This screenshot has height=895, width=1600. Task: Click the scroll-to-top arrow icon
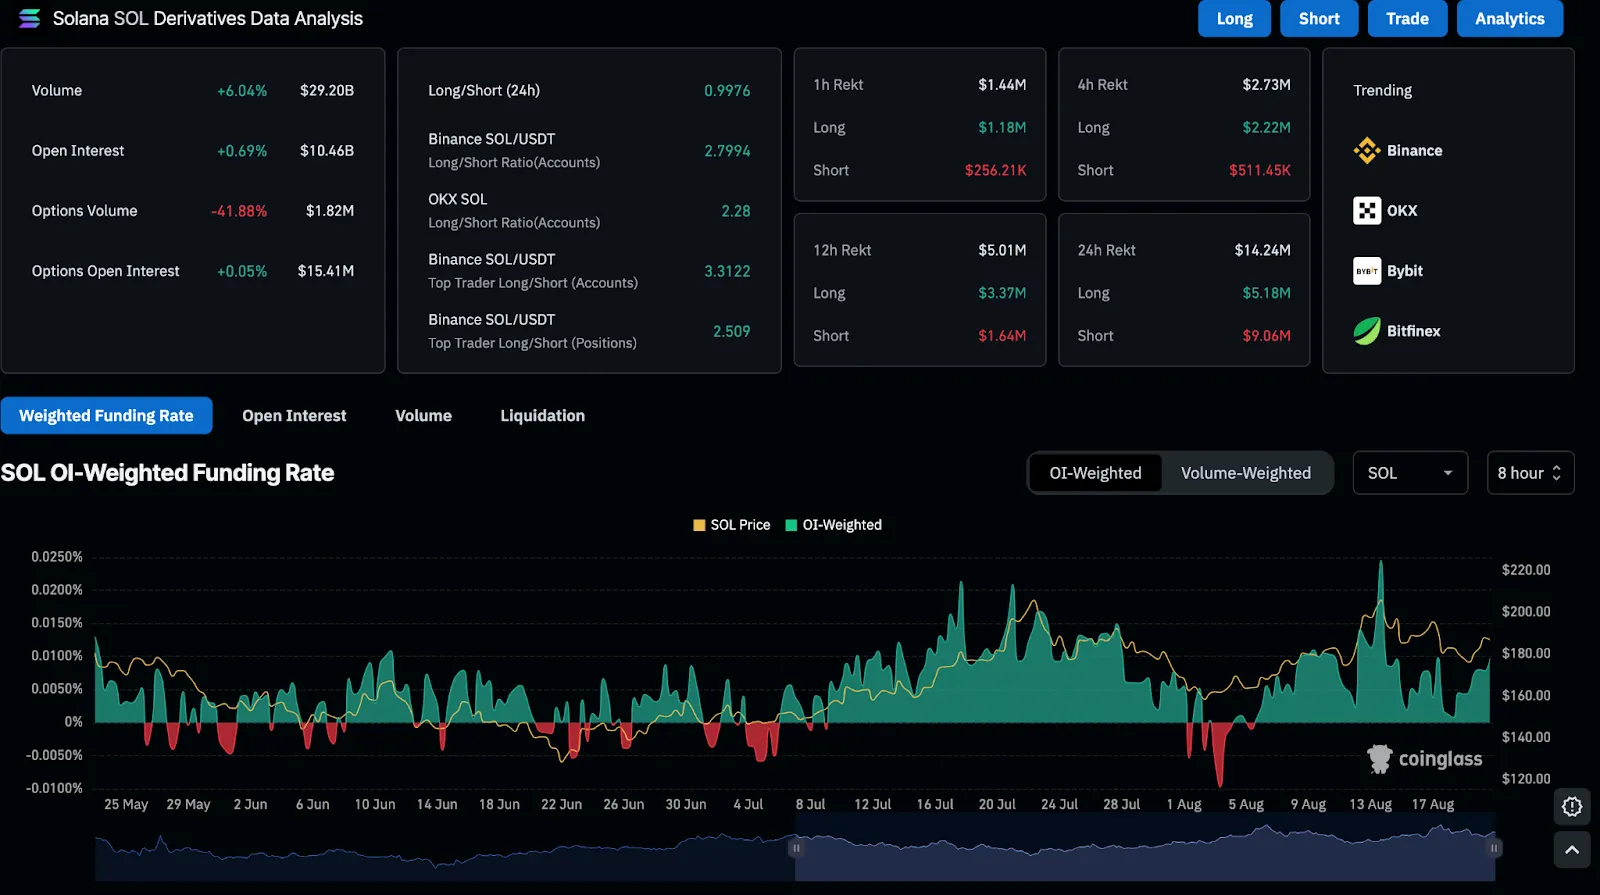point(1571,850)
